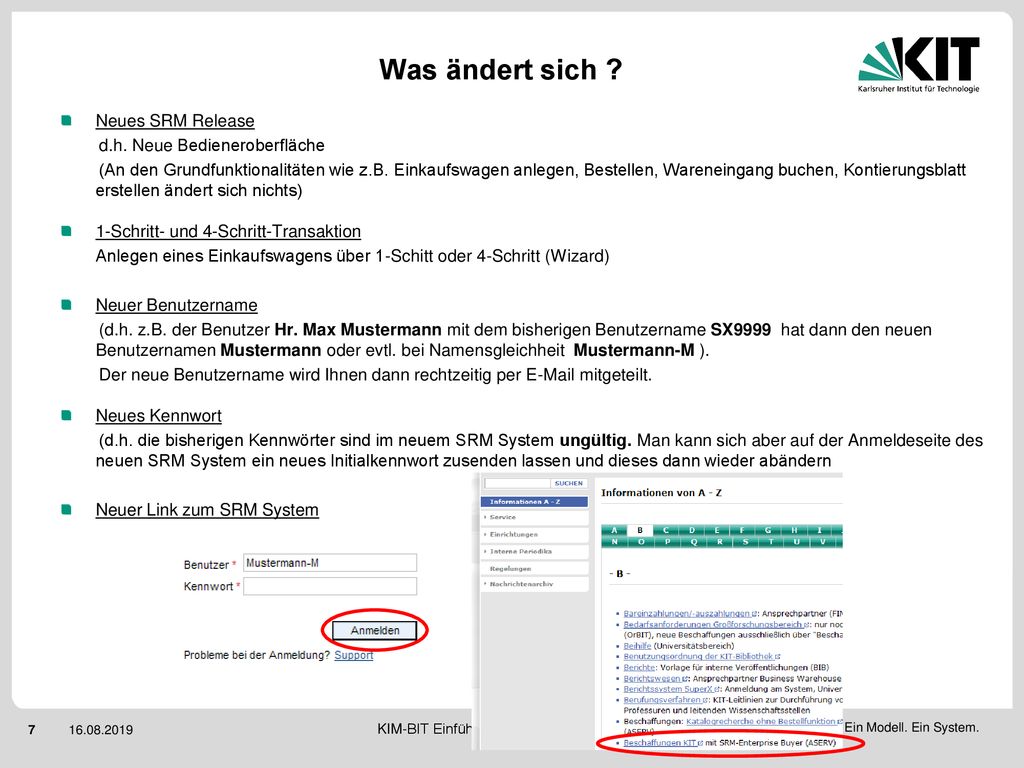The width and height of the screenshot is (1024, 768).
Task: Click the SUCHEN search button
Action: [x=568, y=483]
